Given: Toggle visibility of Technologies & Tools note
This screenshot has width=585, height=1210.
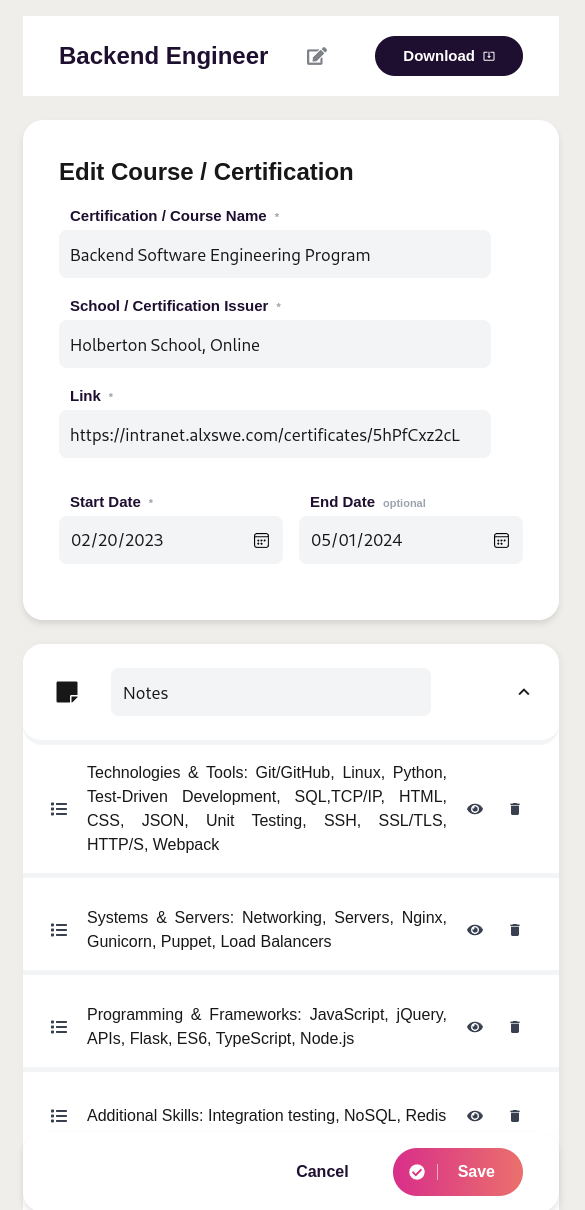Looking at the screenshot, I should (x=475, y=809).
